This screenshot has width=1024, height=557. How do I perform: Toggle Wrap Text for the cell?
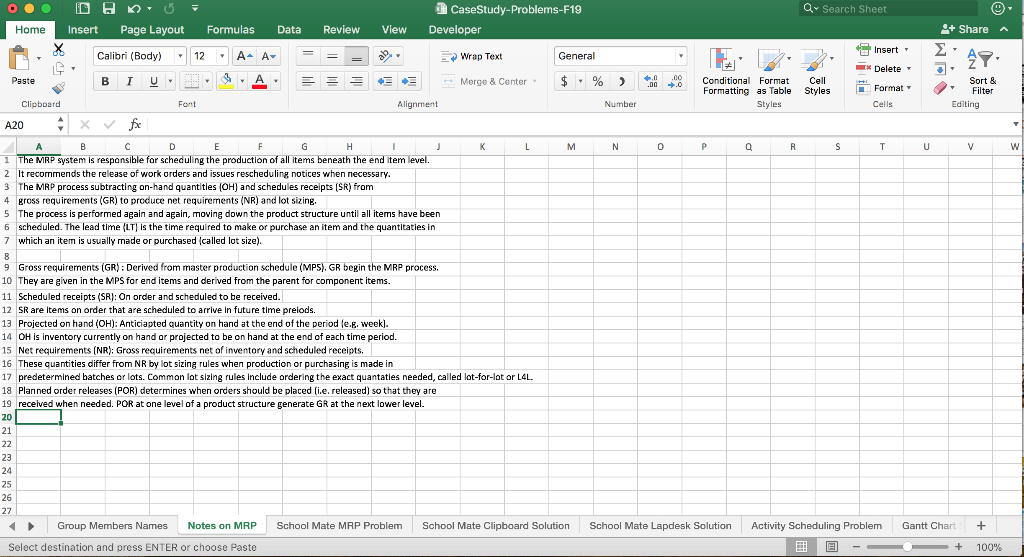click(x=472, y=56)
